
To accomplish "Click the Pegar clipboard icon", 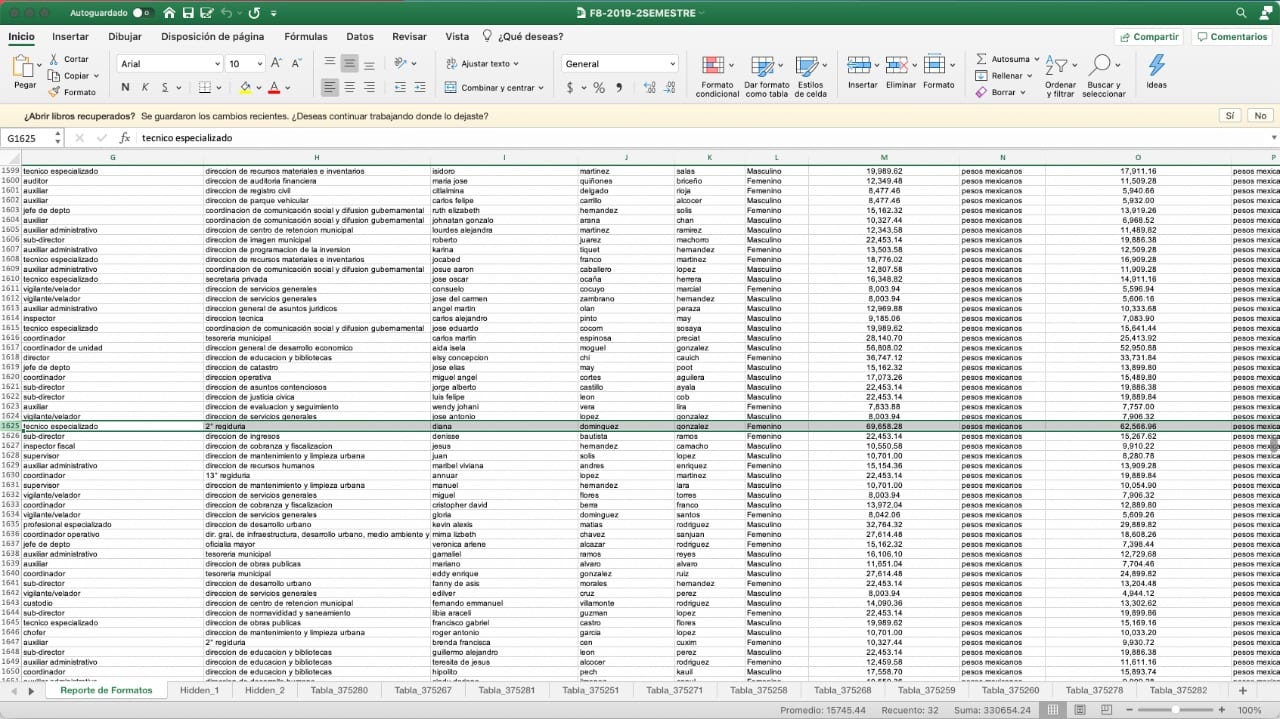I will pyautogui.click(x=24, y=67).
